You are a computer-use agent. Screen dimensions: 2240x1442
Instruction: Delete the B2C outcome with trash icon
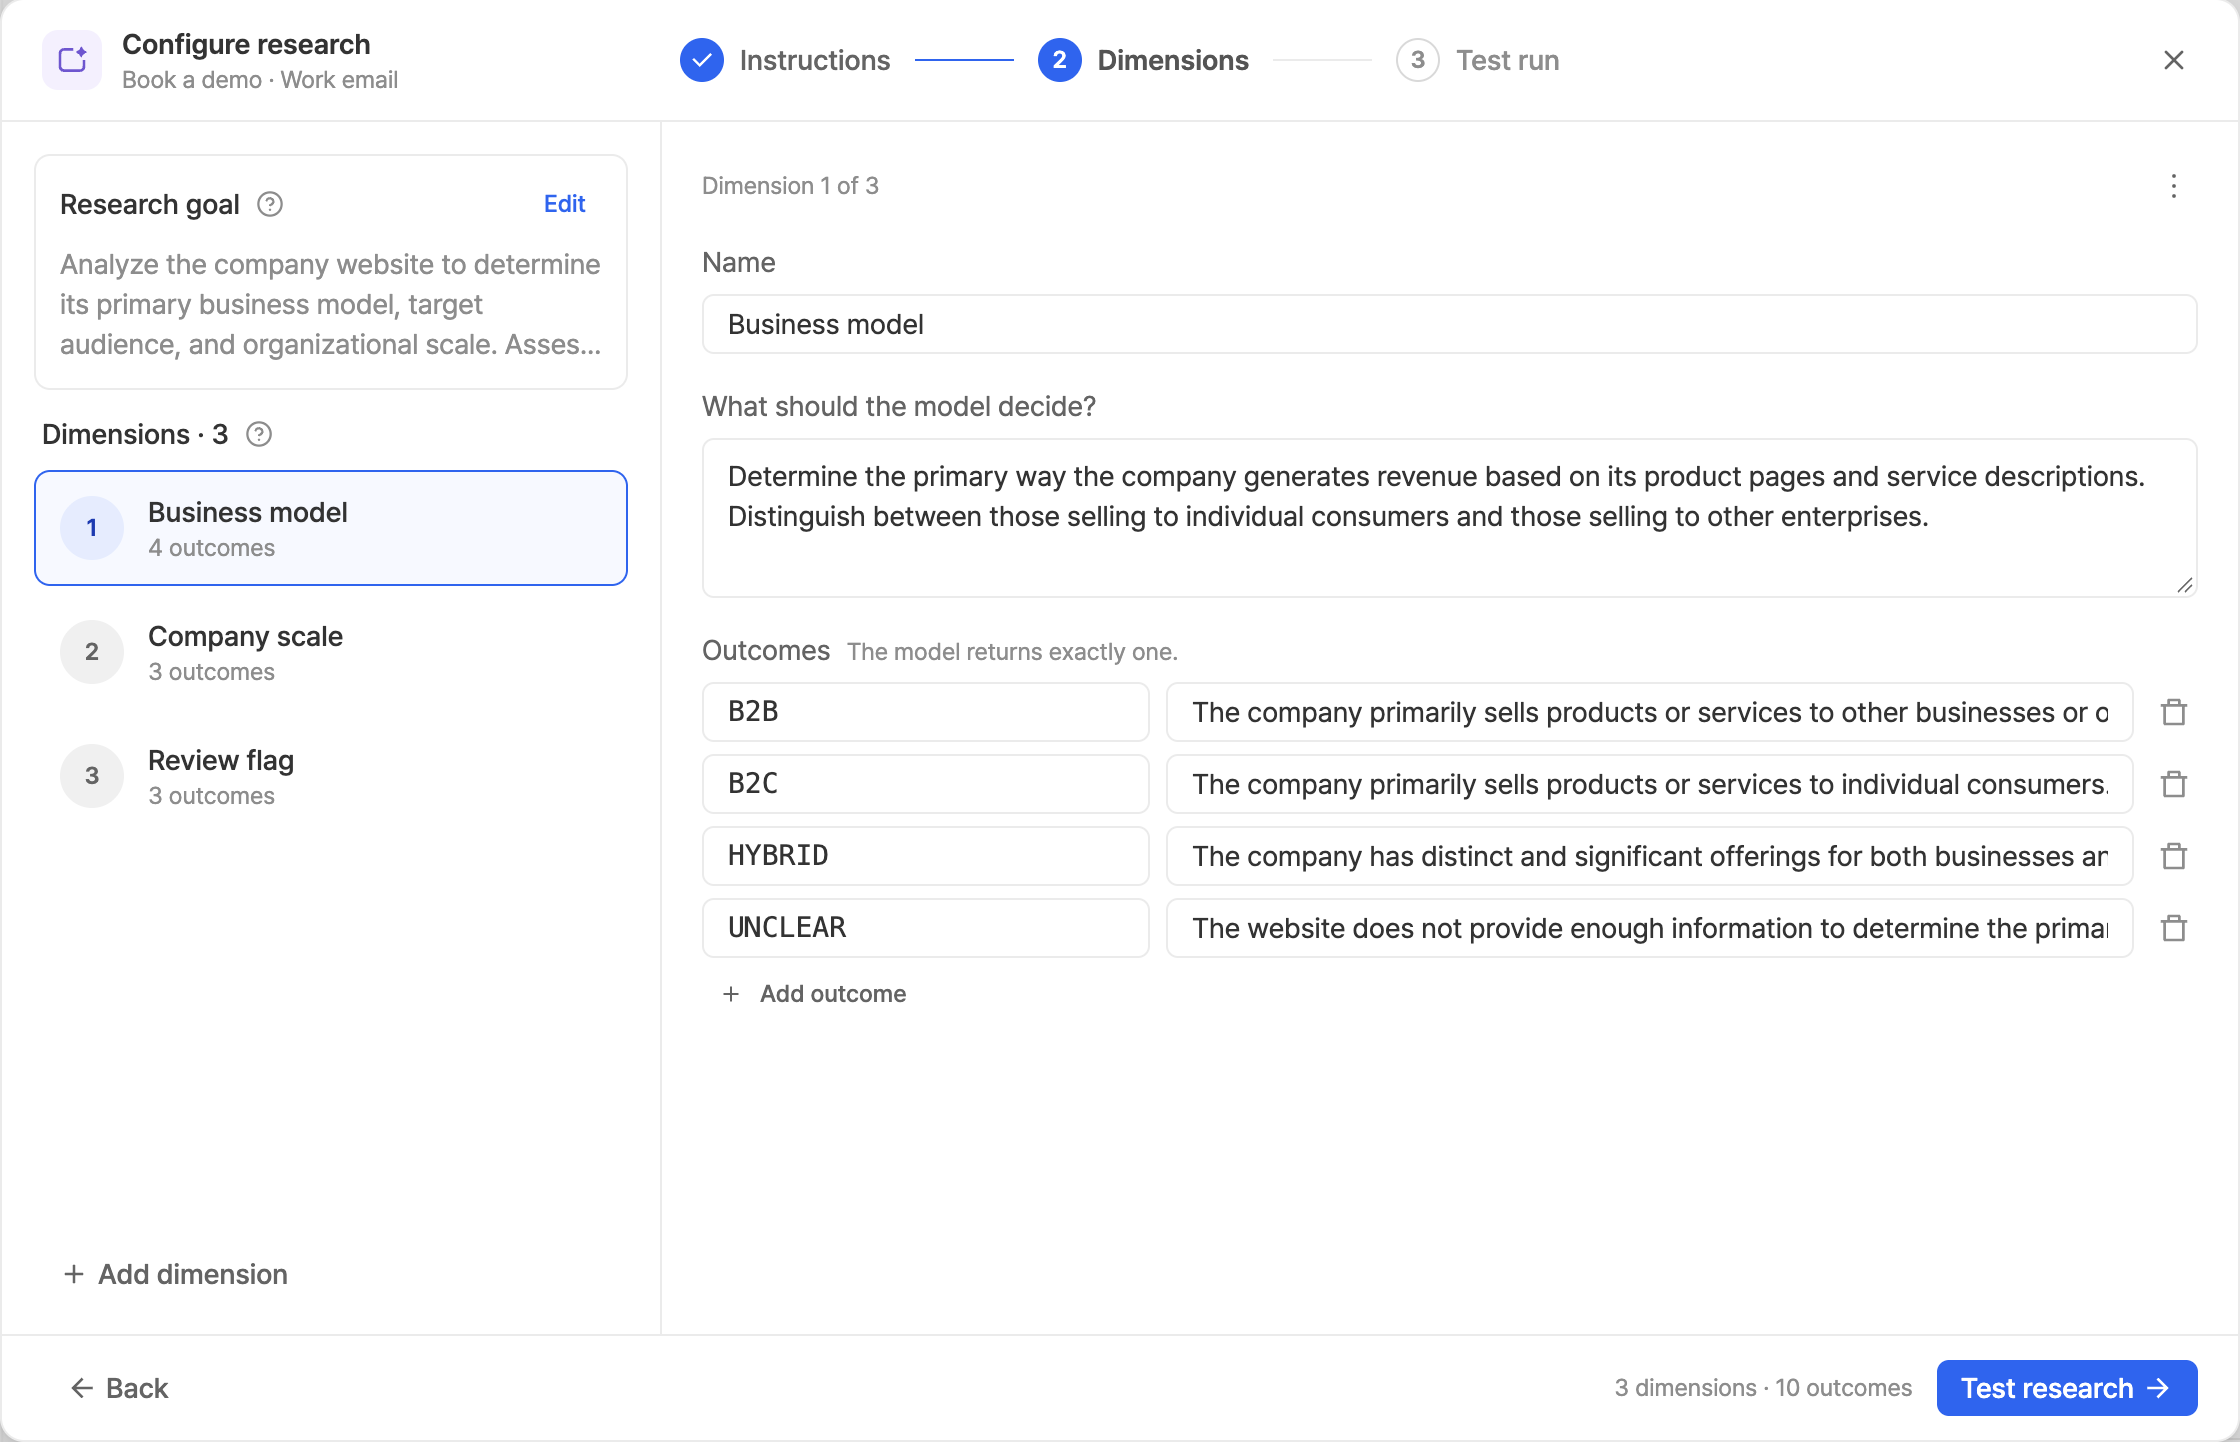(2173, 784)
